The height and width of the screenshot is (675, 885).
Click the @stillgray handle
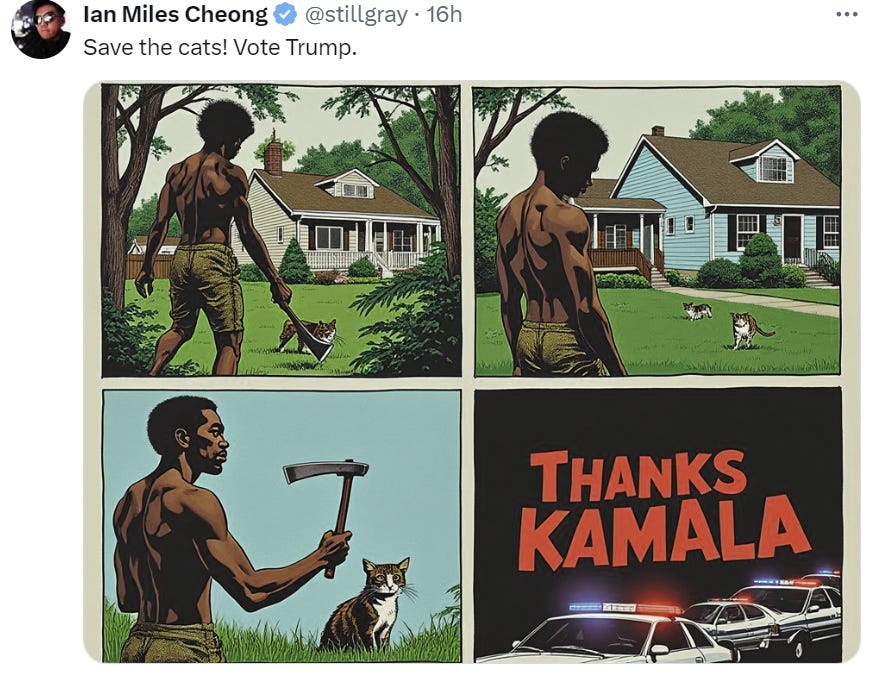356,15
